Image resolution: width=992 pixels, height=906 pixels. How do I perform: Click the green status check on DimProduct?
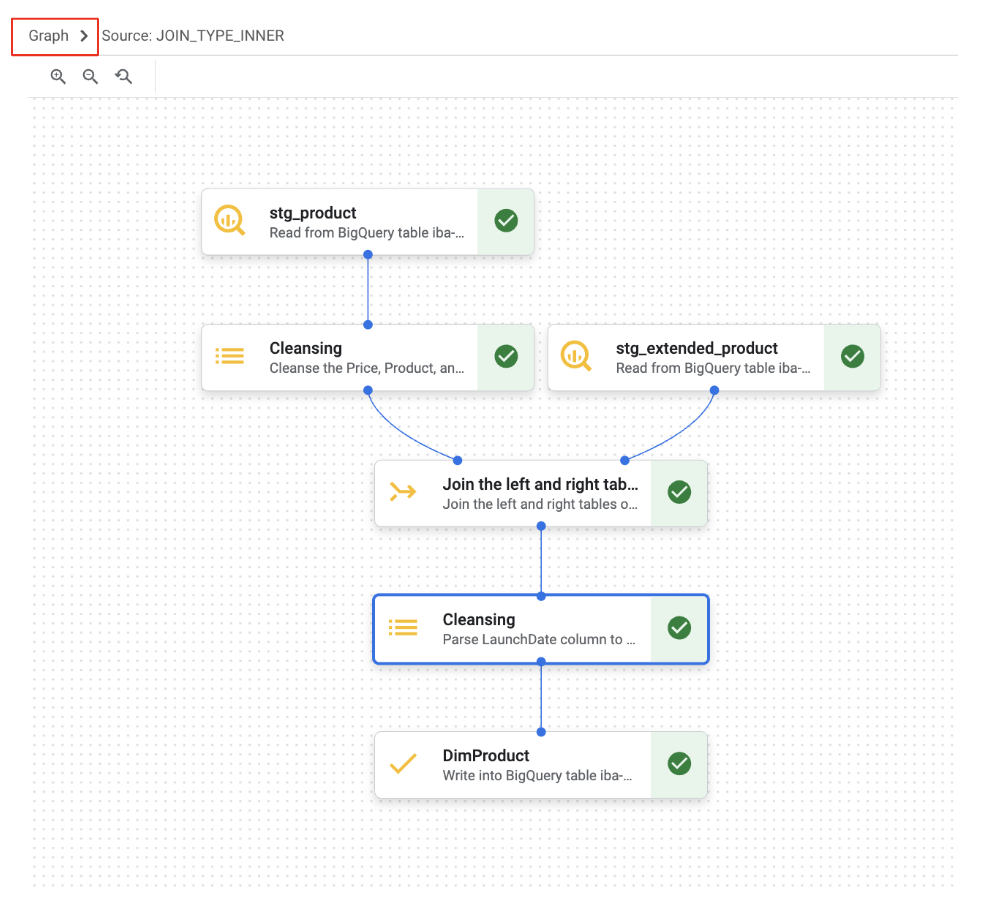click(679, 765)
